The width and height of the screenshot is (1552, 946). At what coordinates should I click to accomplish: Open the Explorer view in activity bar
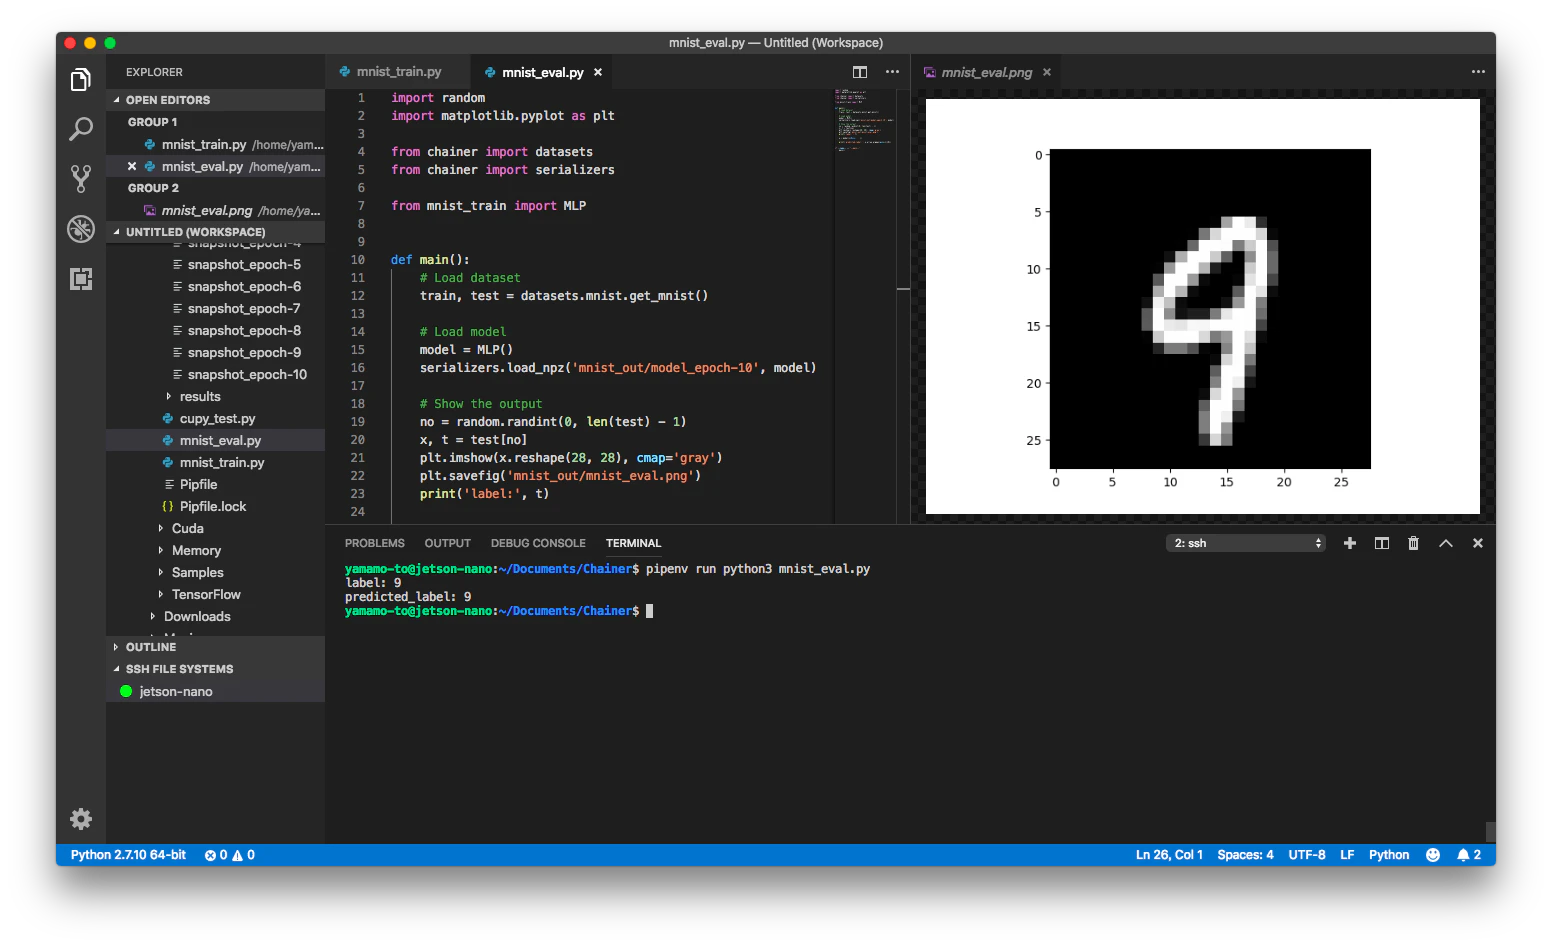[81, 80]
